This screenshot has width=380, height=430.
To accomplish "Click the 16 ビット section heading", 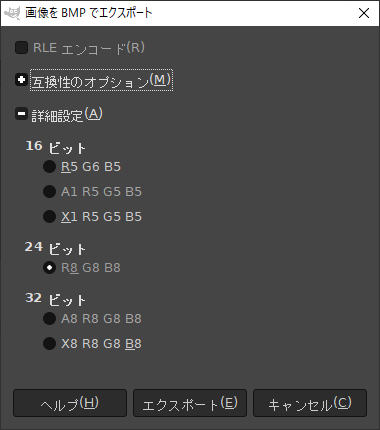I will pos(56,147).
